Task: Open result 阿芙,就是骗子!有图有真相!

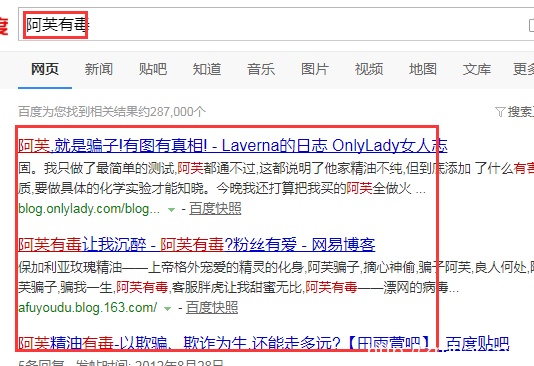Action: [233, 146]
